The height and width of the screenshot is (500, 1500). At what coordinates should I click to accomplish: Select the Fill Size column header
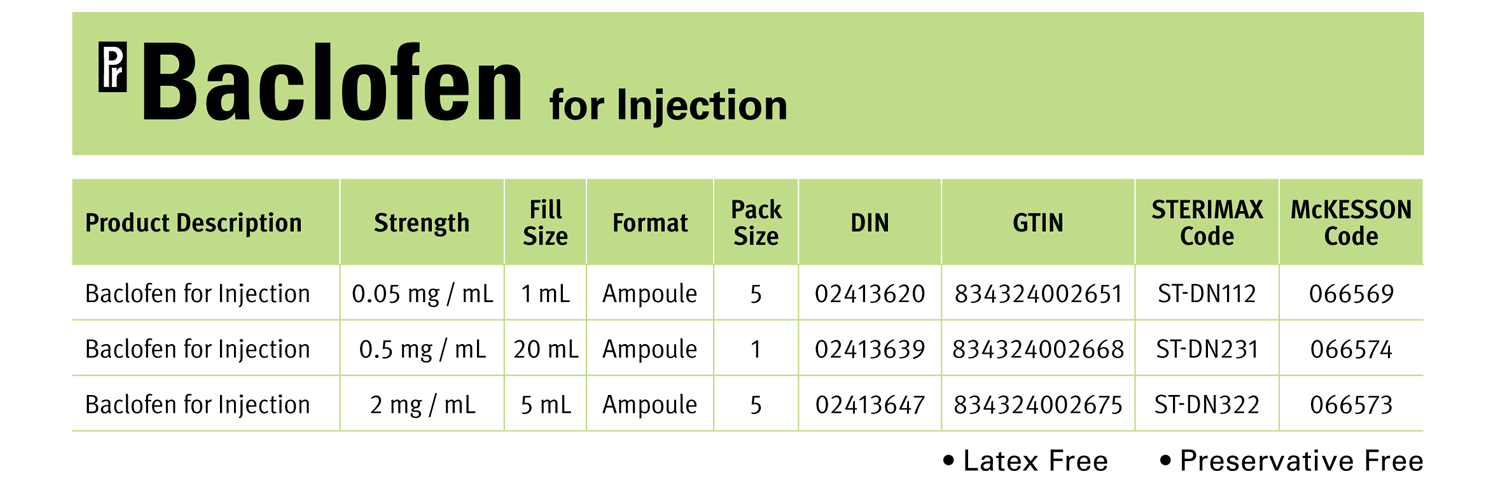(546, 222)
